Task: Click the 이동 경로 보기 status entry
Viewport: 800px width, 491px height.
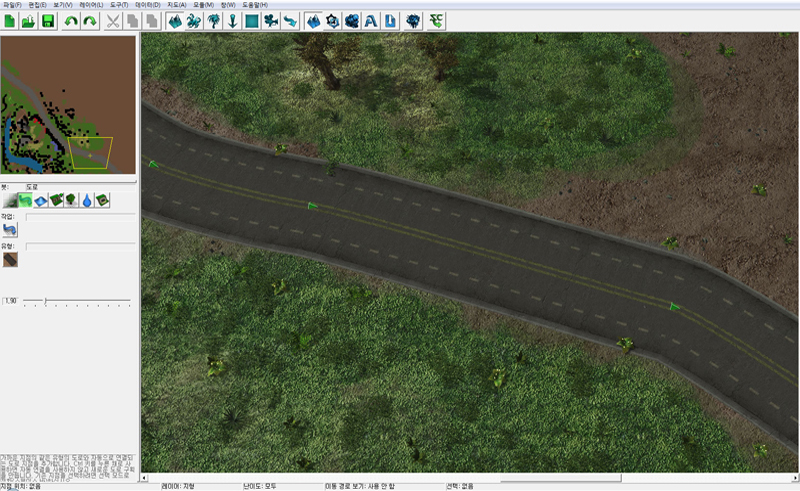Action: click(x=360, y=486)
